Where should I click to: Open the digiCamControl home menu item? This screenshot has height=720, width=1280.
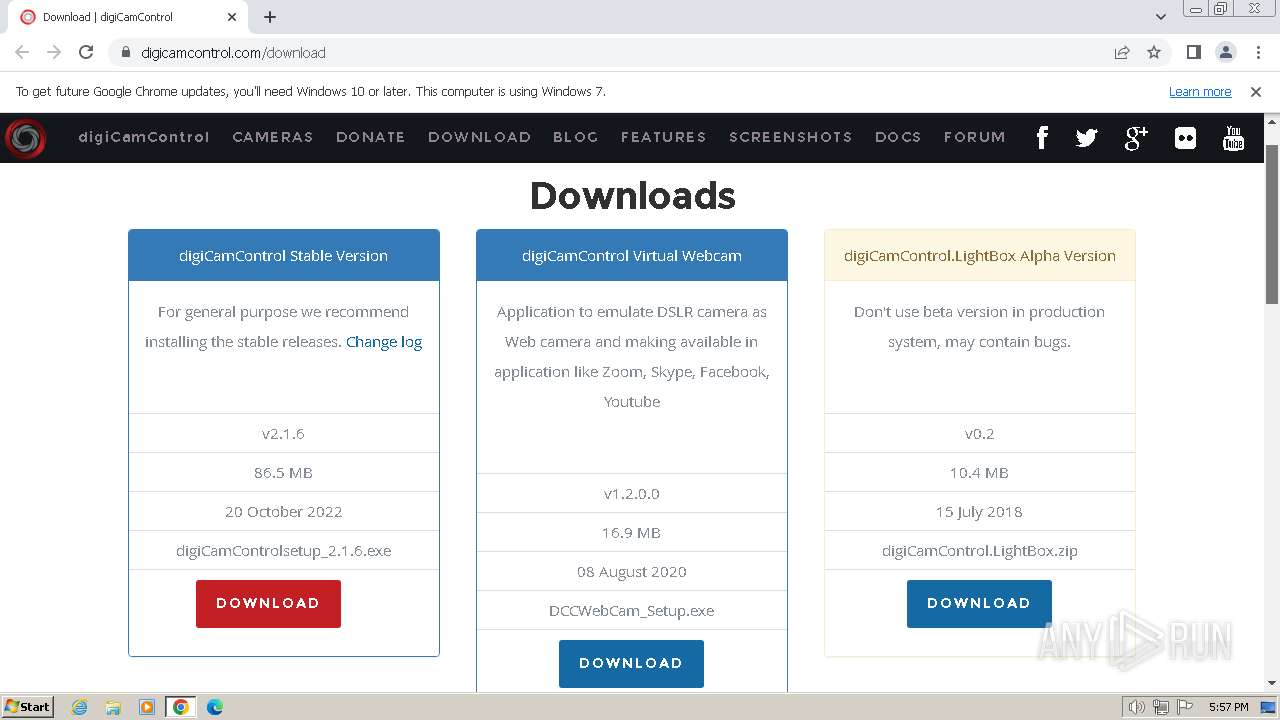click(144, 137)
